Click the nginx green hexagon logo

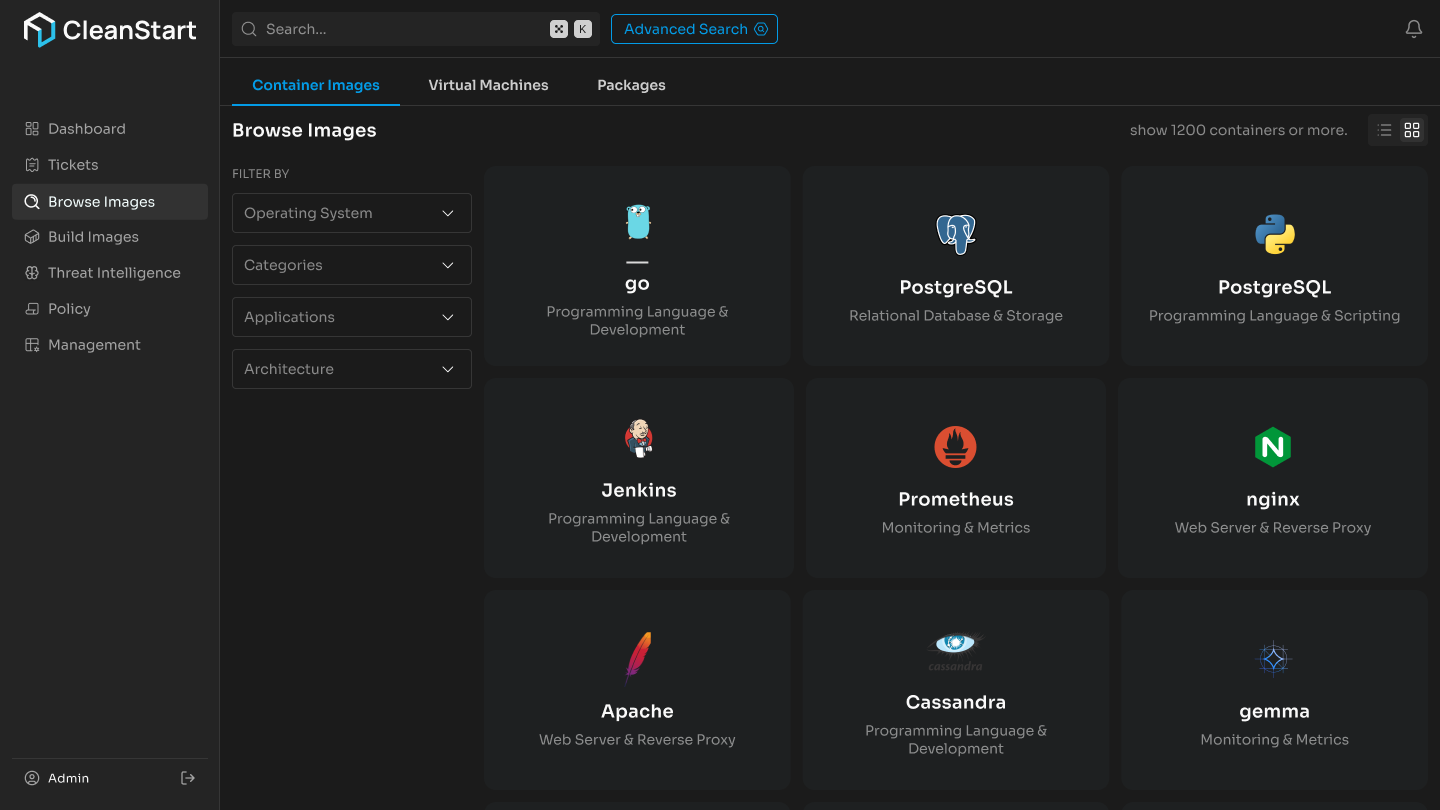click(x=1273, y=447)
